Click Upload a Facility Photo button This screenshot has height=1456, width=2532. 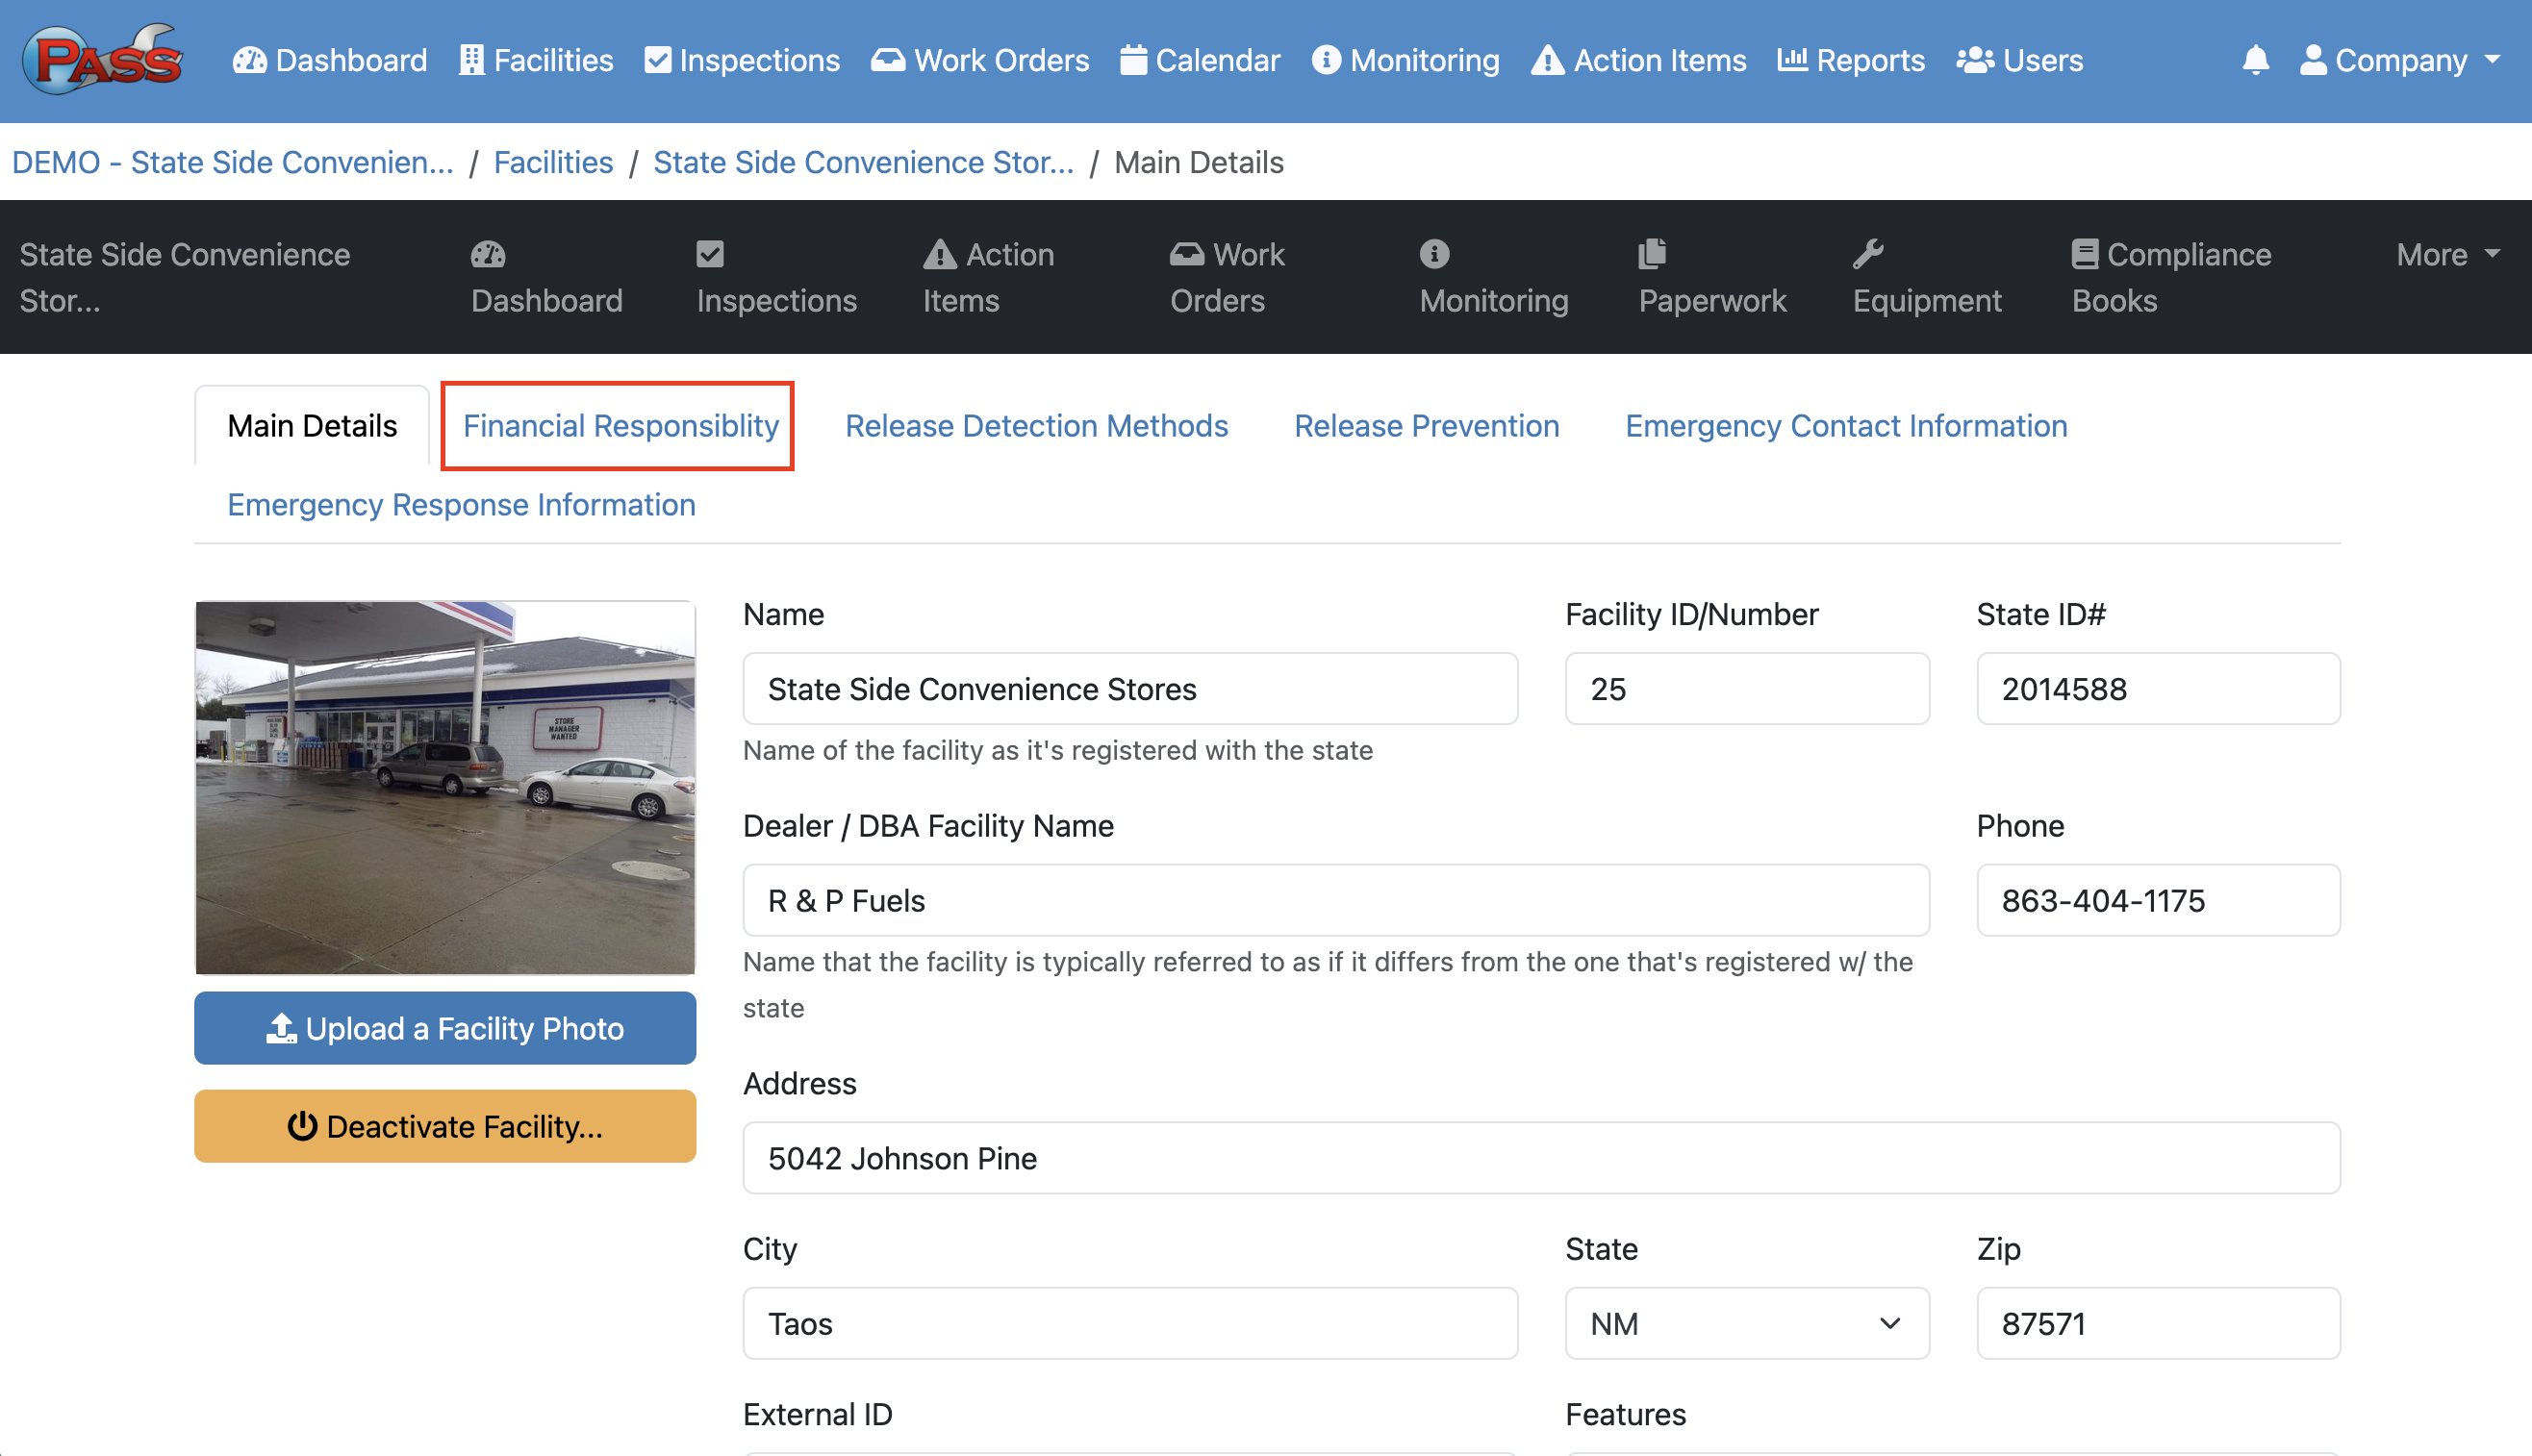coord(445,1028)
